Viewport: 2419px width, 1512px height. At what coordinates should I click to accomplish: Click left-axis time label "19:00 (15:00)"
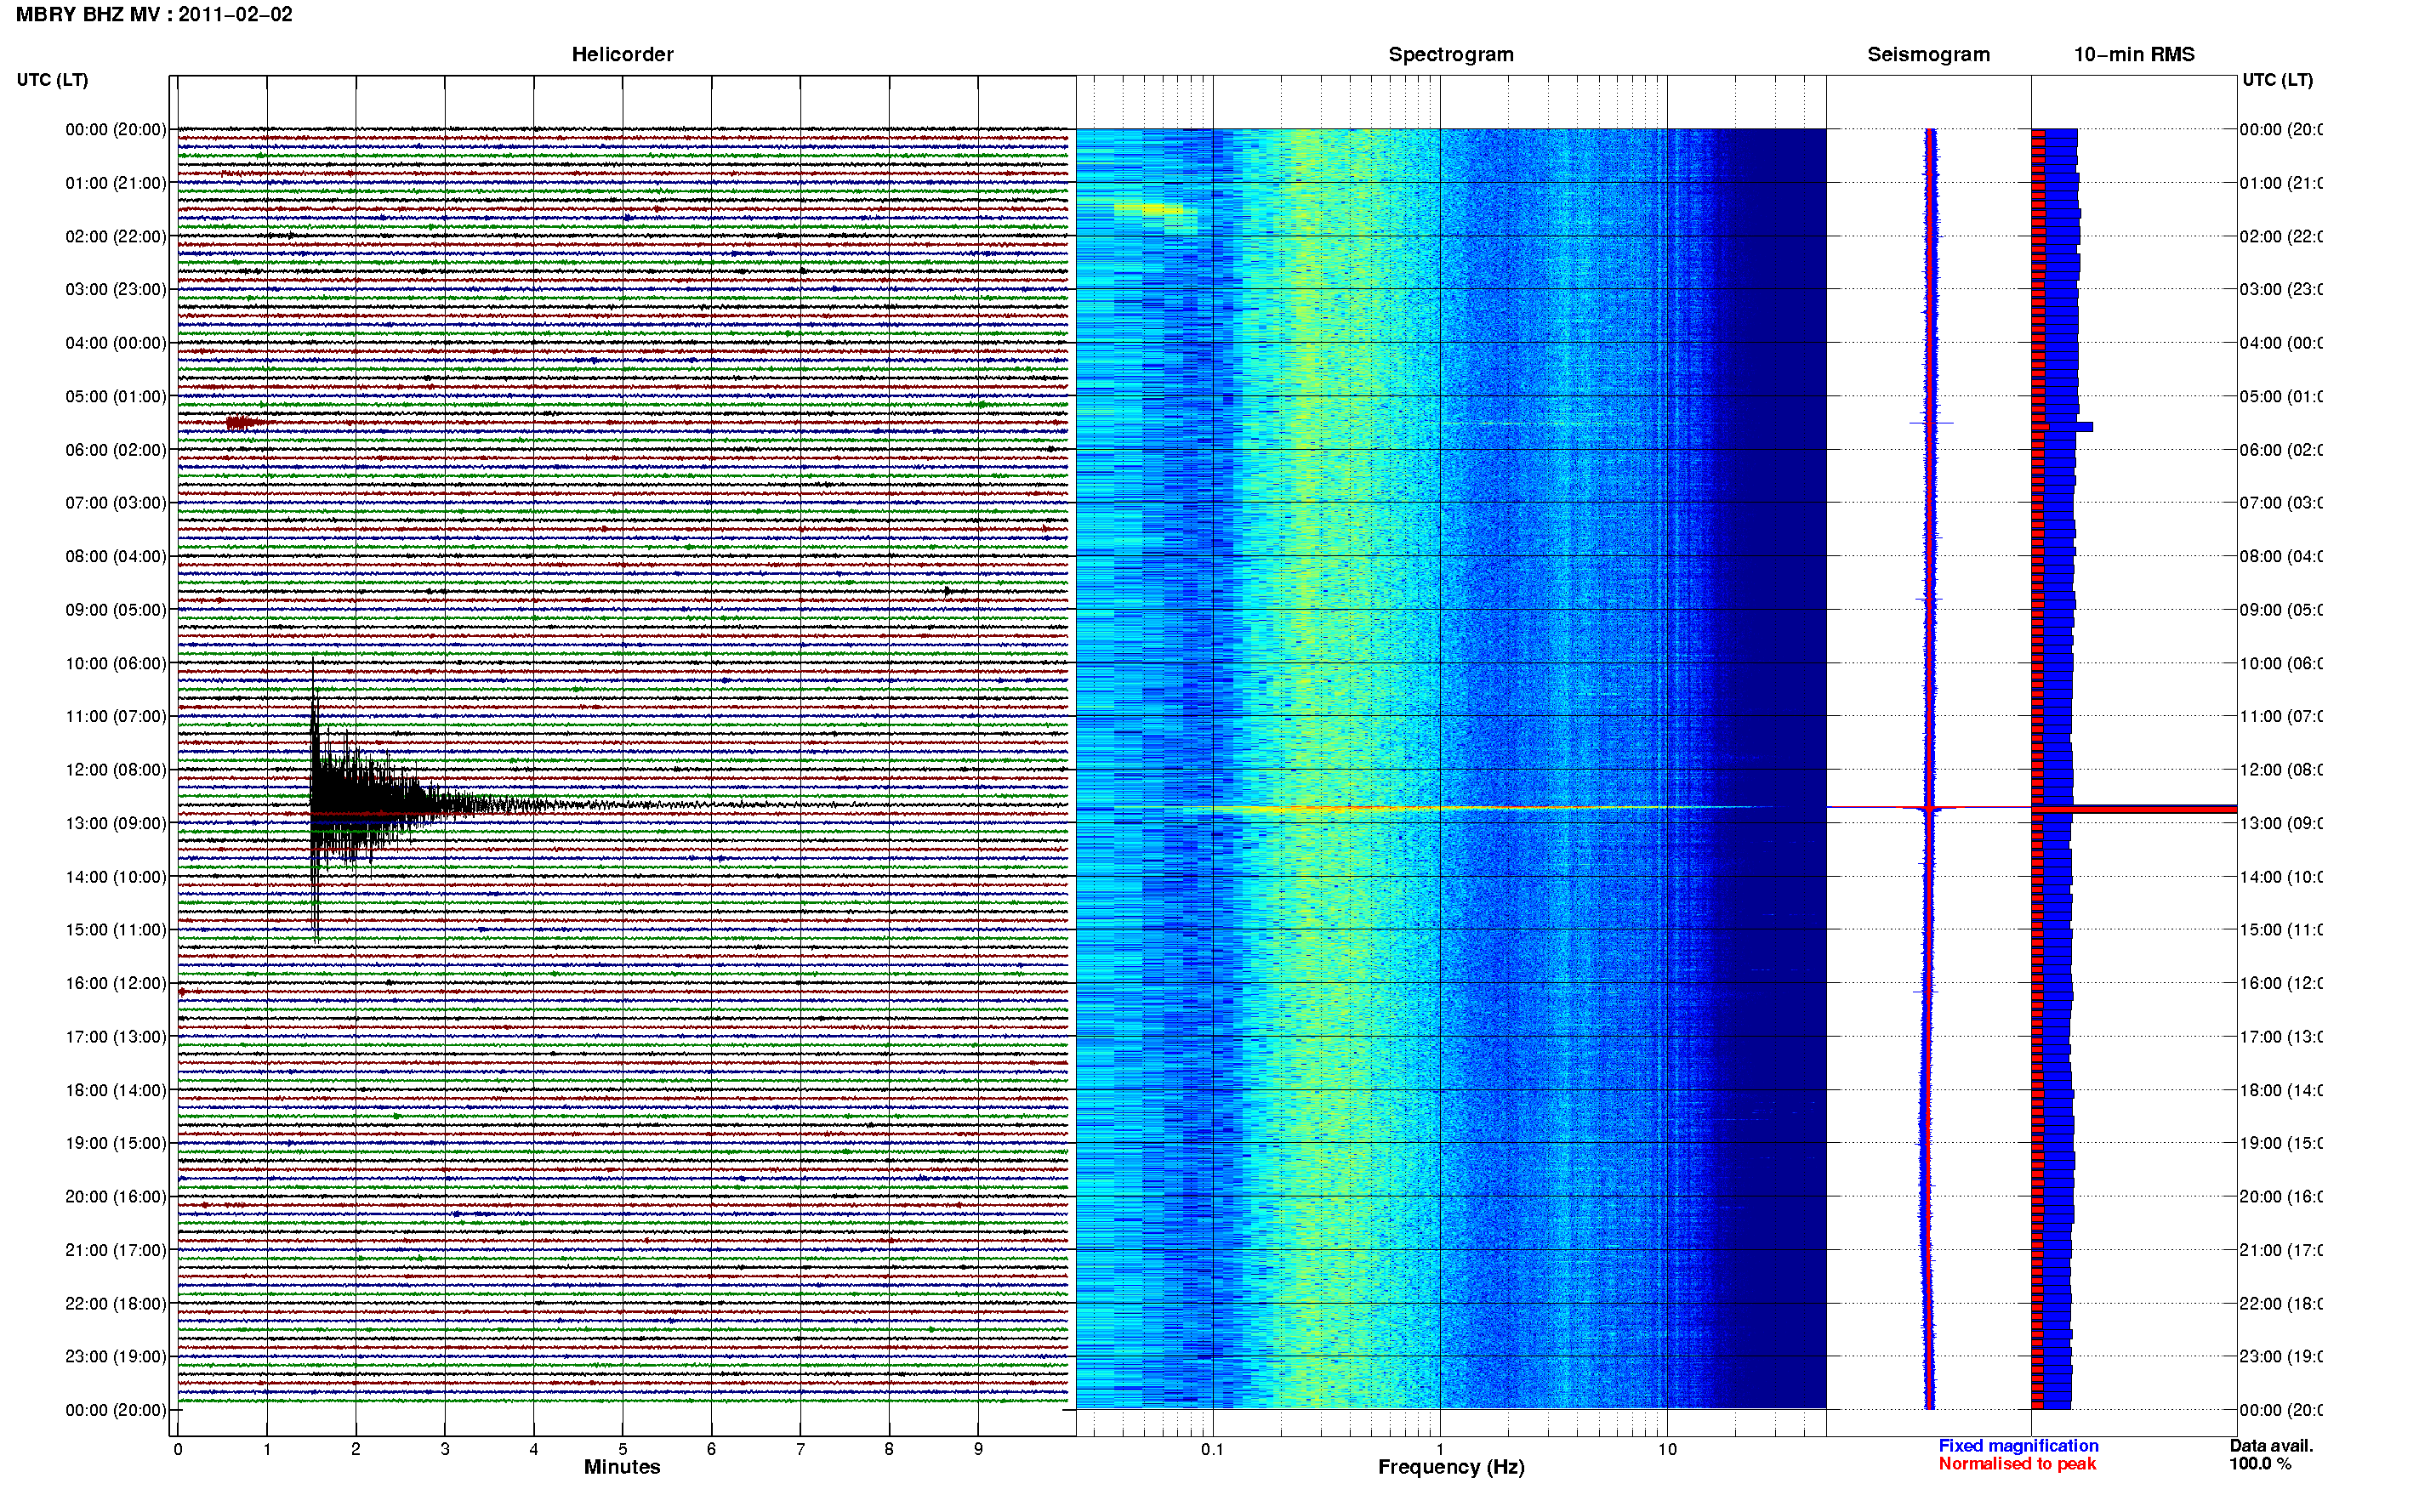point(116,1142)
